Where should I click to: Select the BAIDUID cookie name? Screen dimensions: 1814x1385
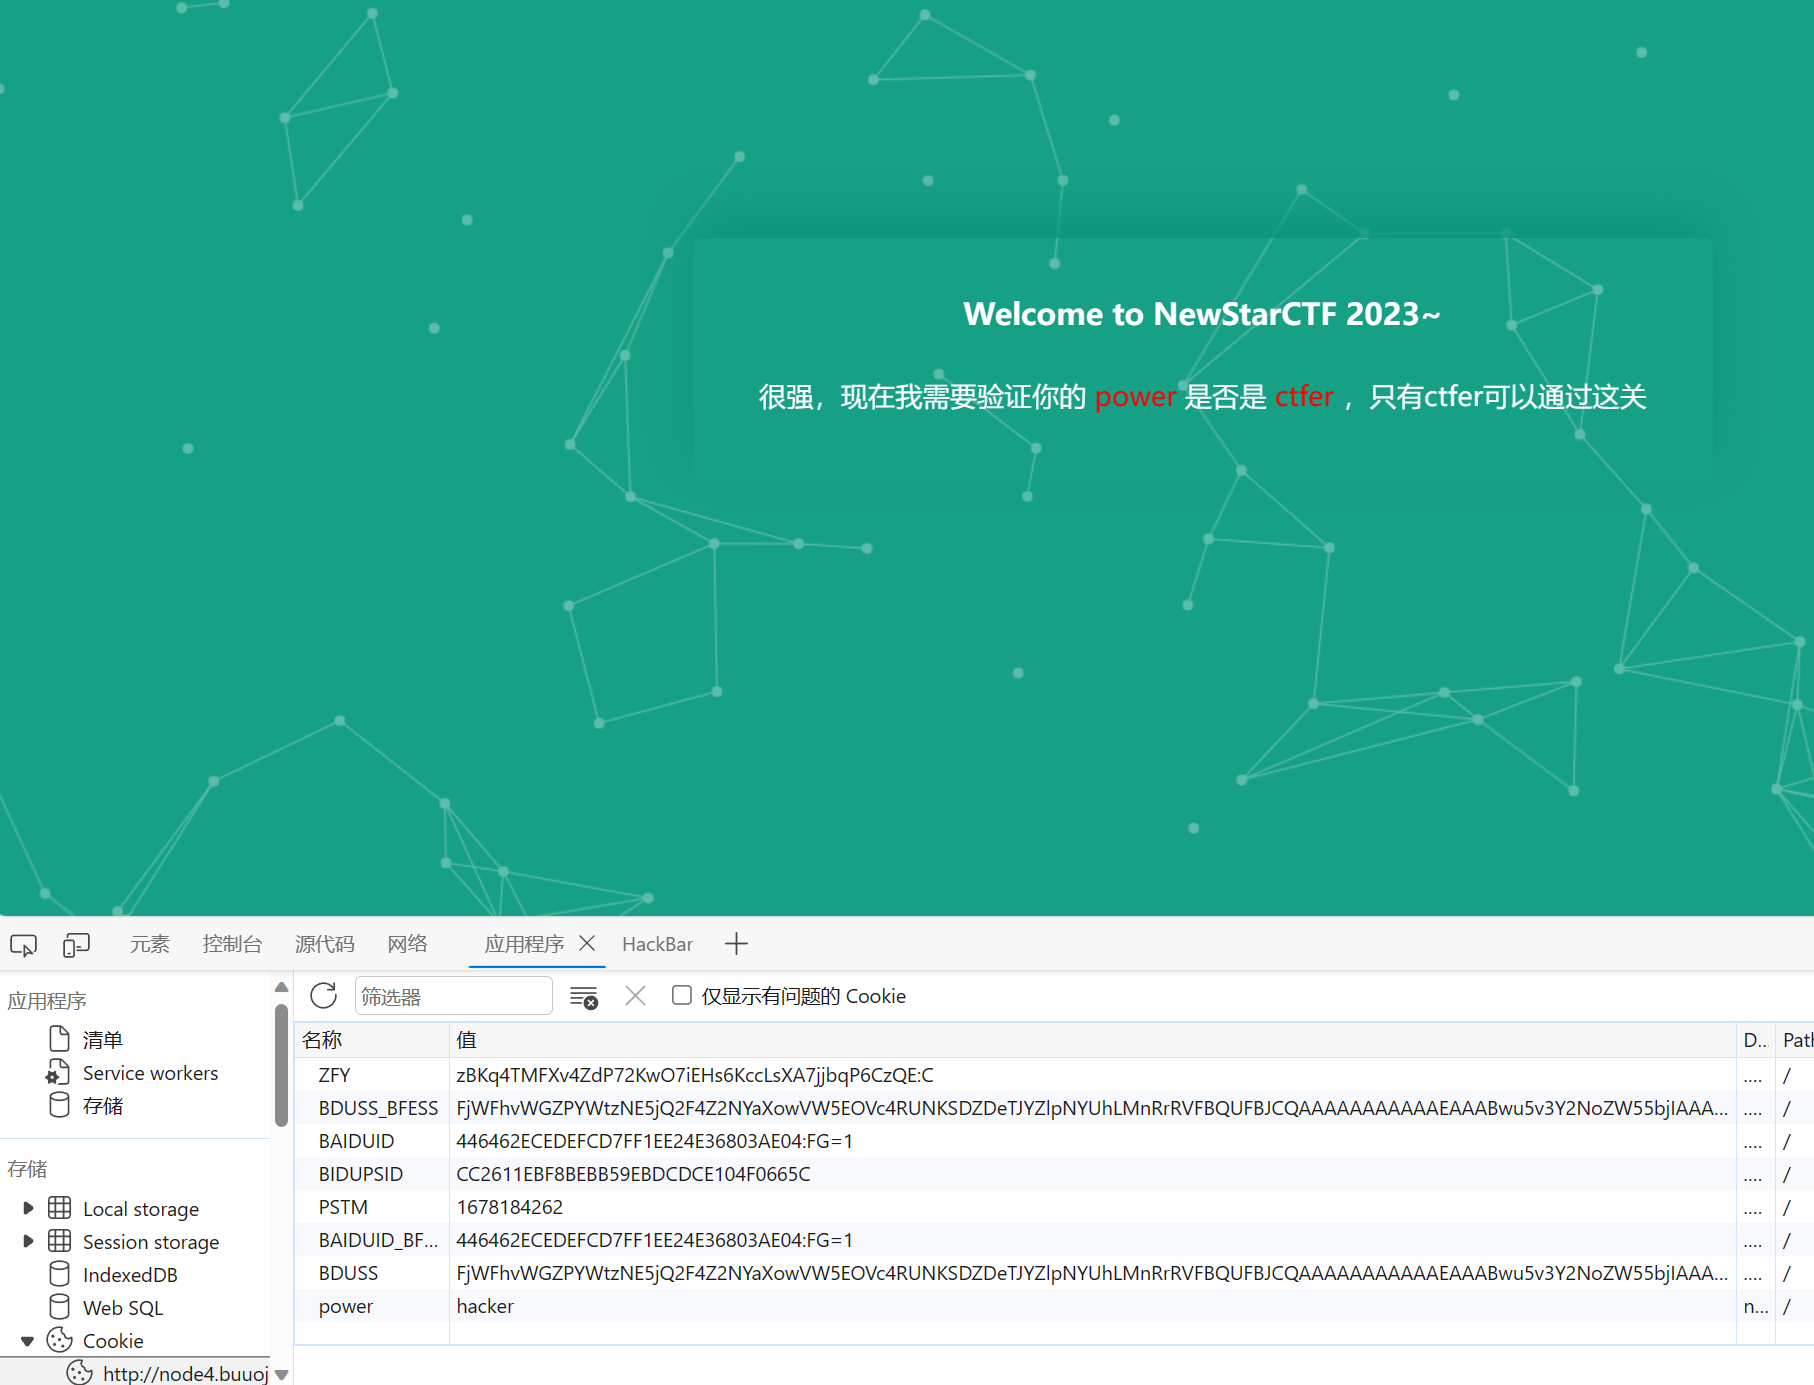356,1141
